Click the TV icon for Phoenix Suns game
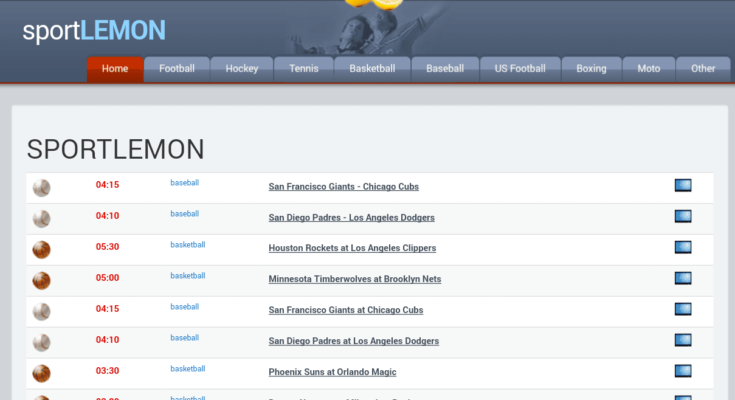The image size is (735, 400). tap(683, 371)
